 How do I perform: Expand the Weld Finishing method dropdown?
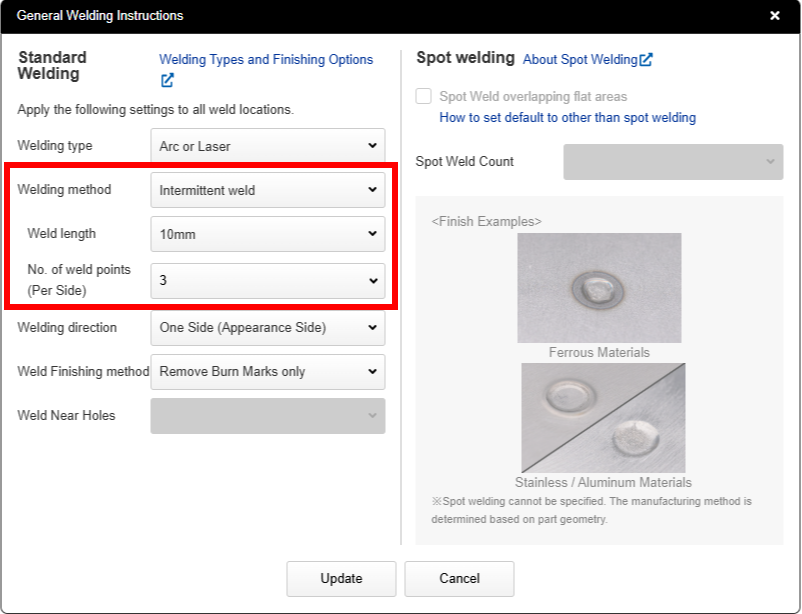tap(267, 372)
